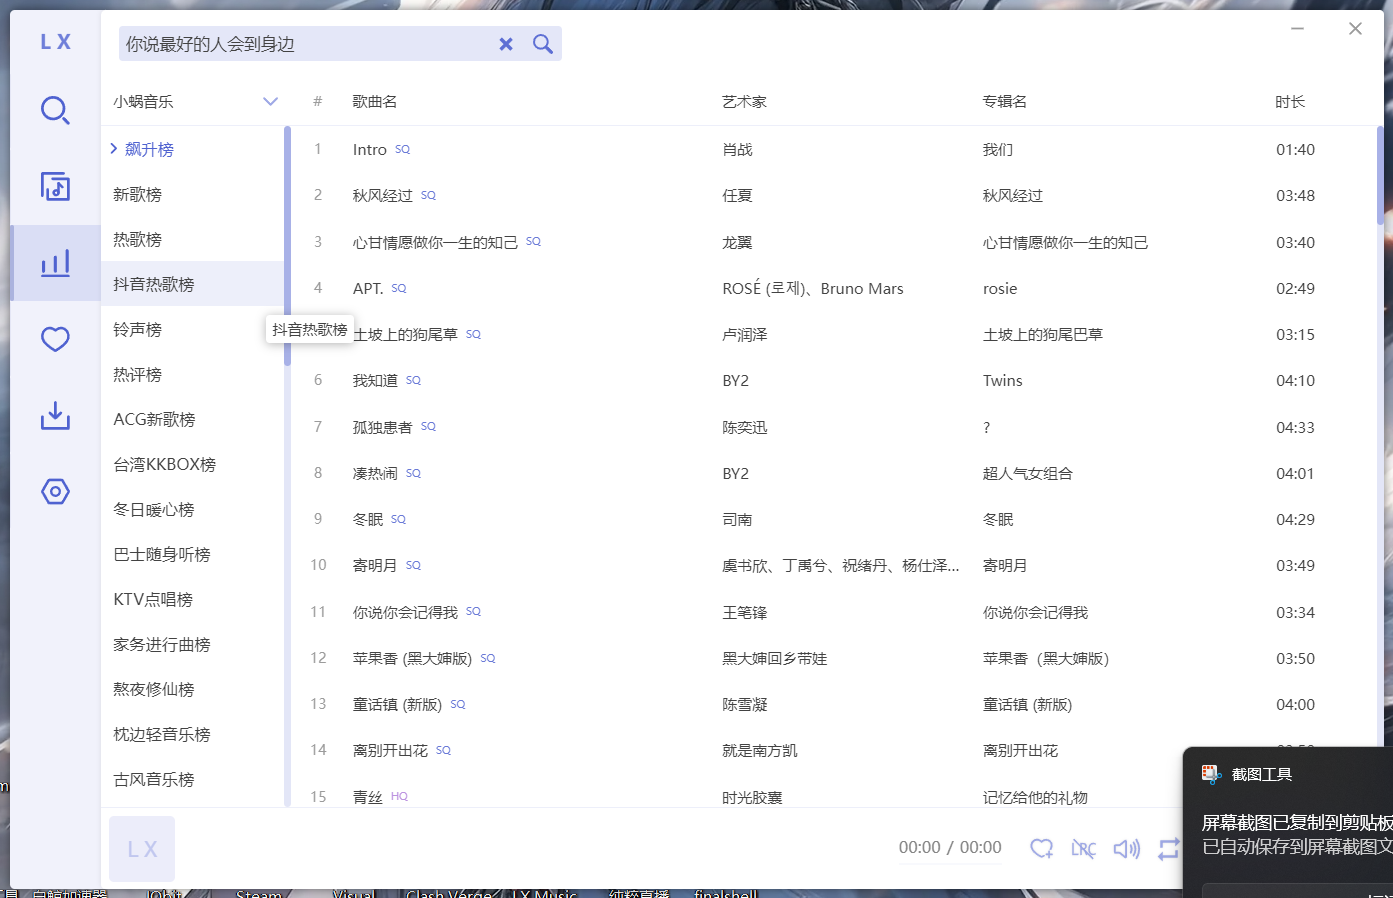Image resolution: width=1393 pixels, height=898 pixels.
Task: Clear the search box with the X icon
Action: pos(506,43)
